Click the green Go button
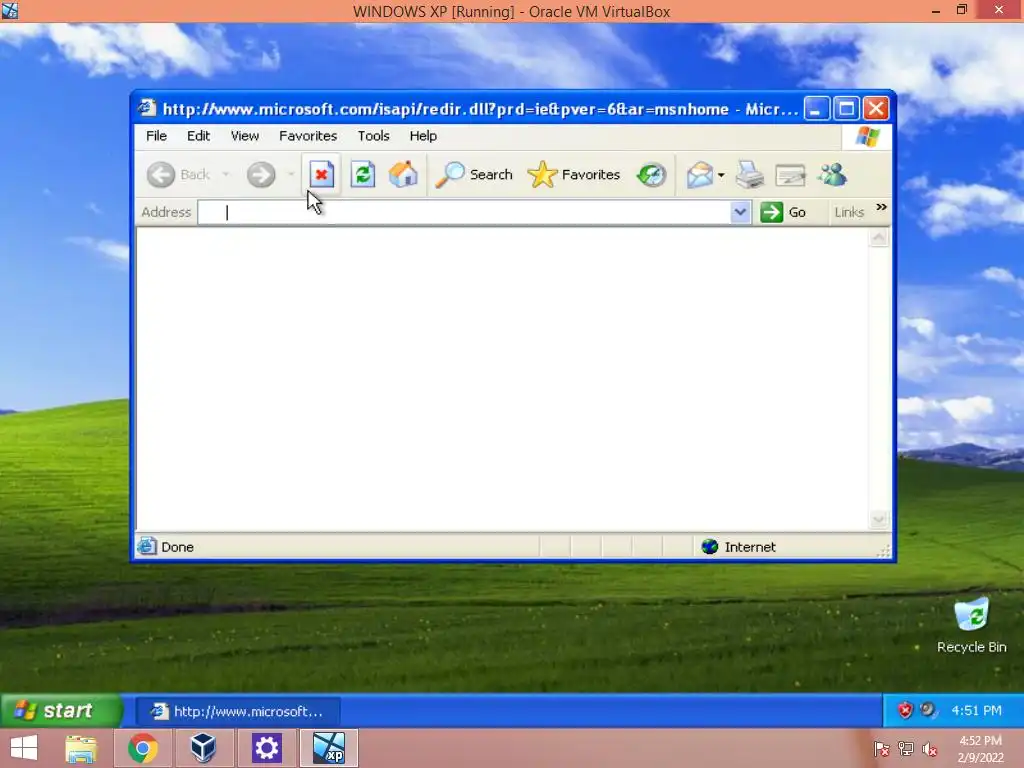Viewport: 1024px width, 768px height. [x=783, y=212]
